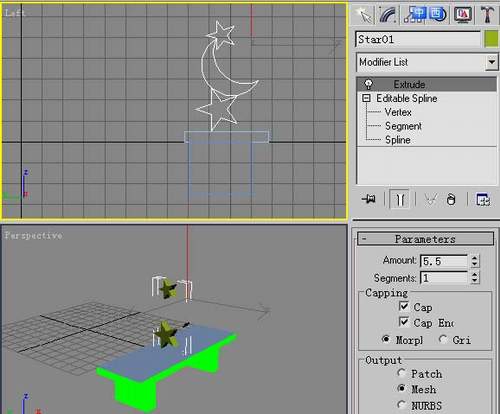Collapse the Parameters rollout header
The height and width of the screenshot is (414, 500).
425,239
